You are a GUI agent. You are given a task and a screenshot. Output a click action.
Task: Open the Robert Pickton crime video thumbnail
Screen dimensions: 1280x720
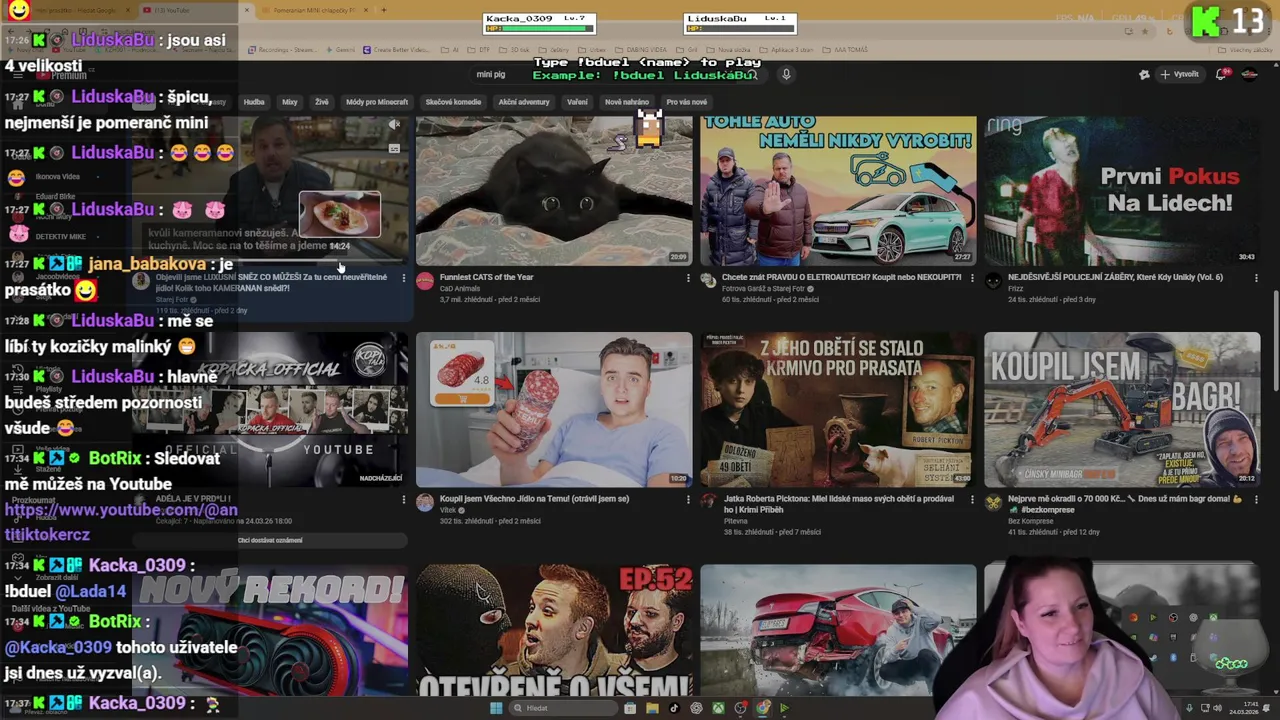tap(838, 410)
